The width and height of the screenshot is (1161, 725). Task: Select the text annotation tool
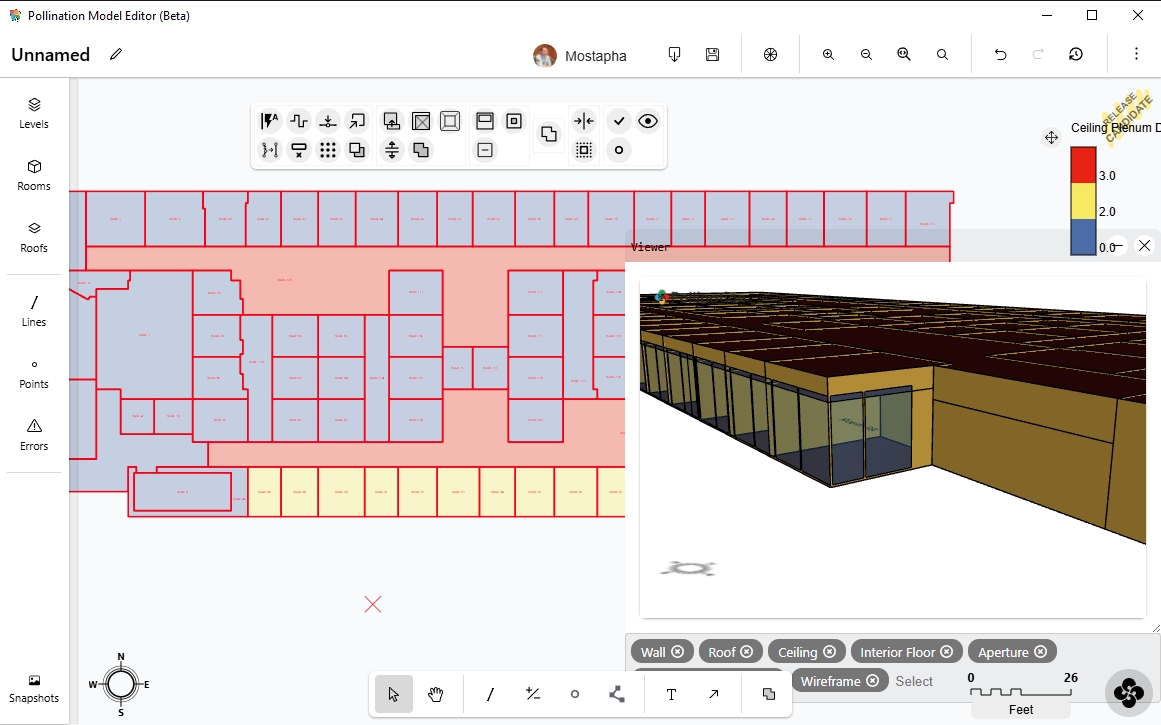point(671,694)
